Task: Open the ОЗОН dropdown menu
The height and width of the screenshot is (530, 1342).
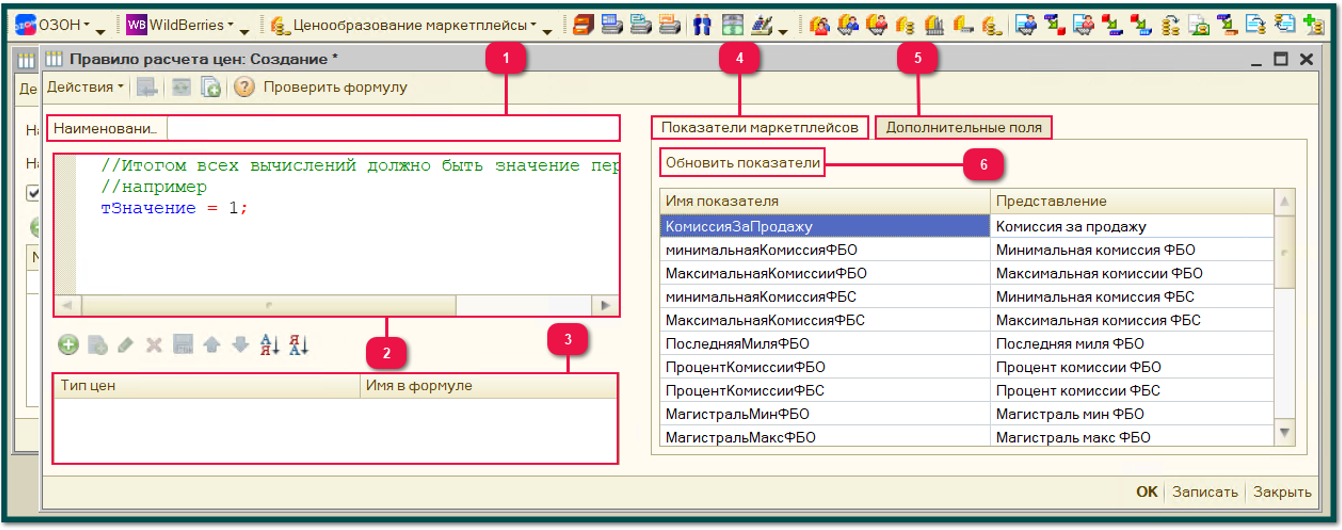Action: pos(54,23)
